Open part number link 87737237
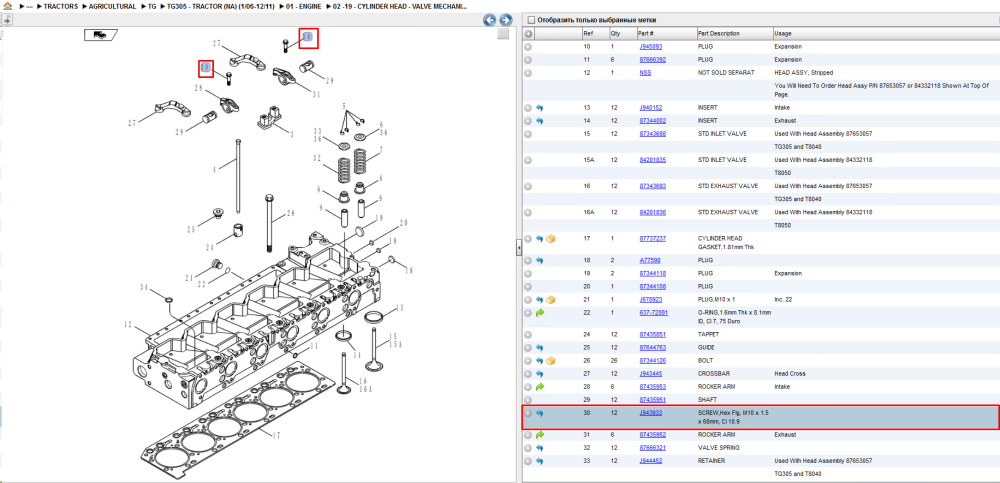The image size is (1000, 483). click(652, 239)
